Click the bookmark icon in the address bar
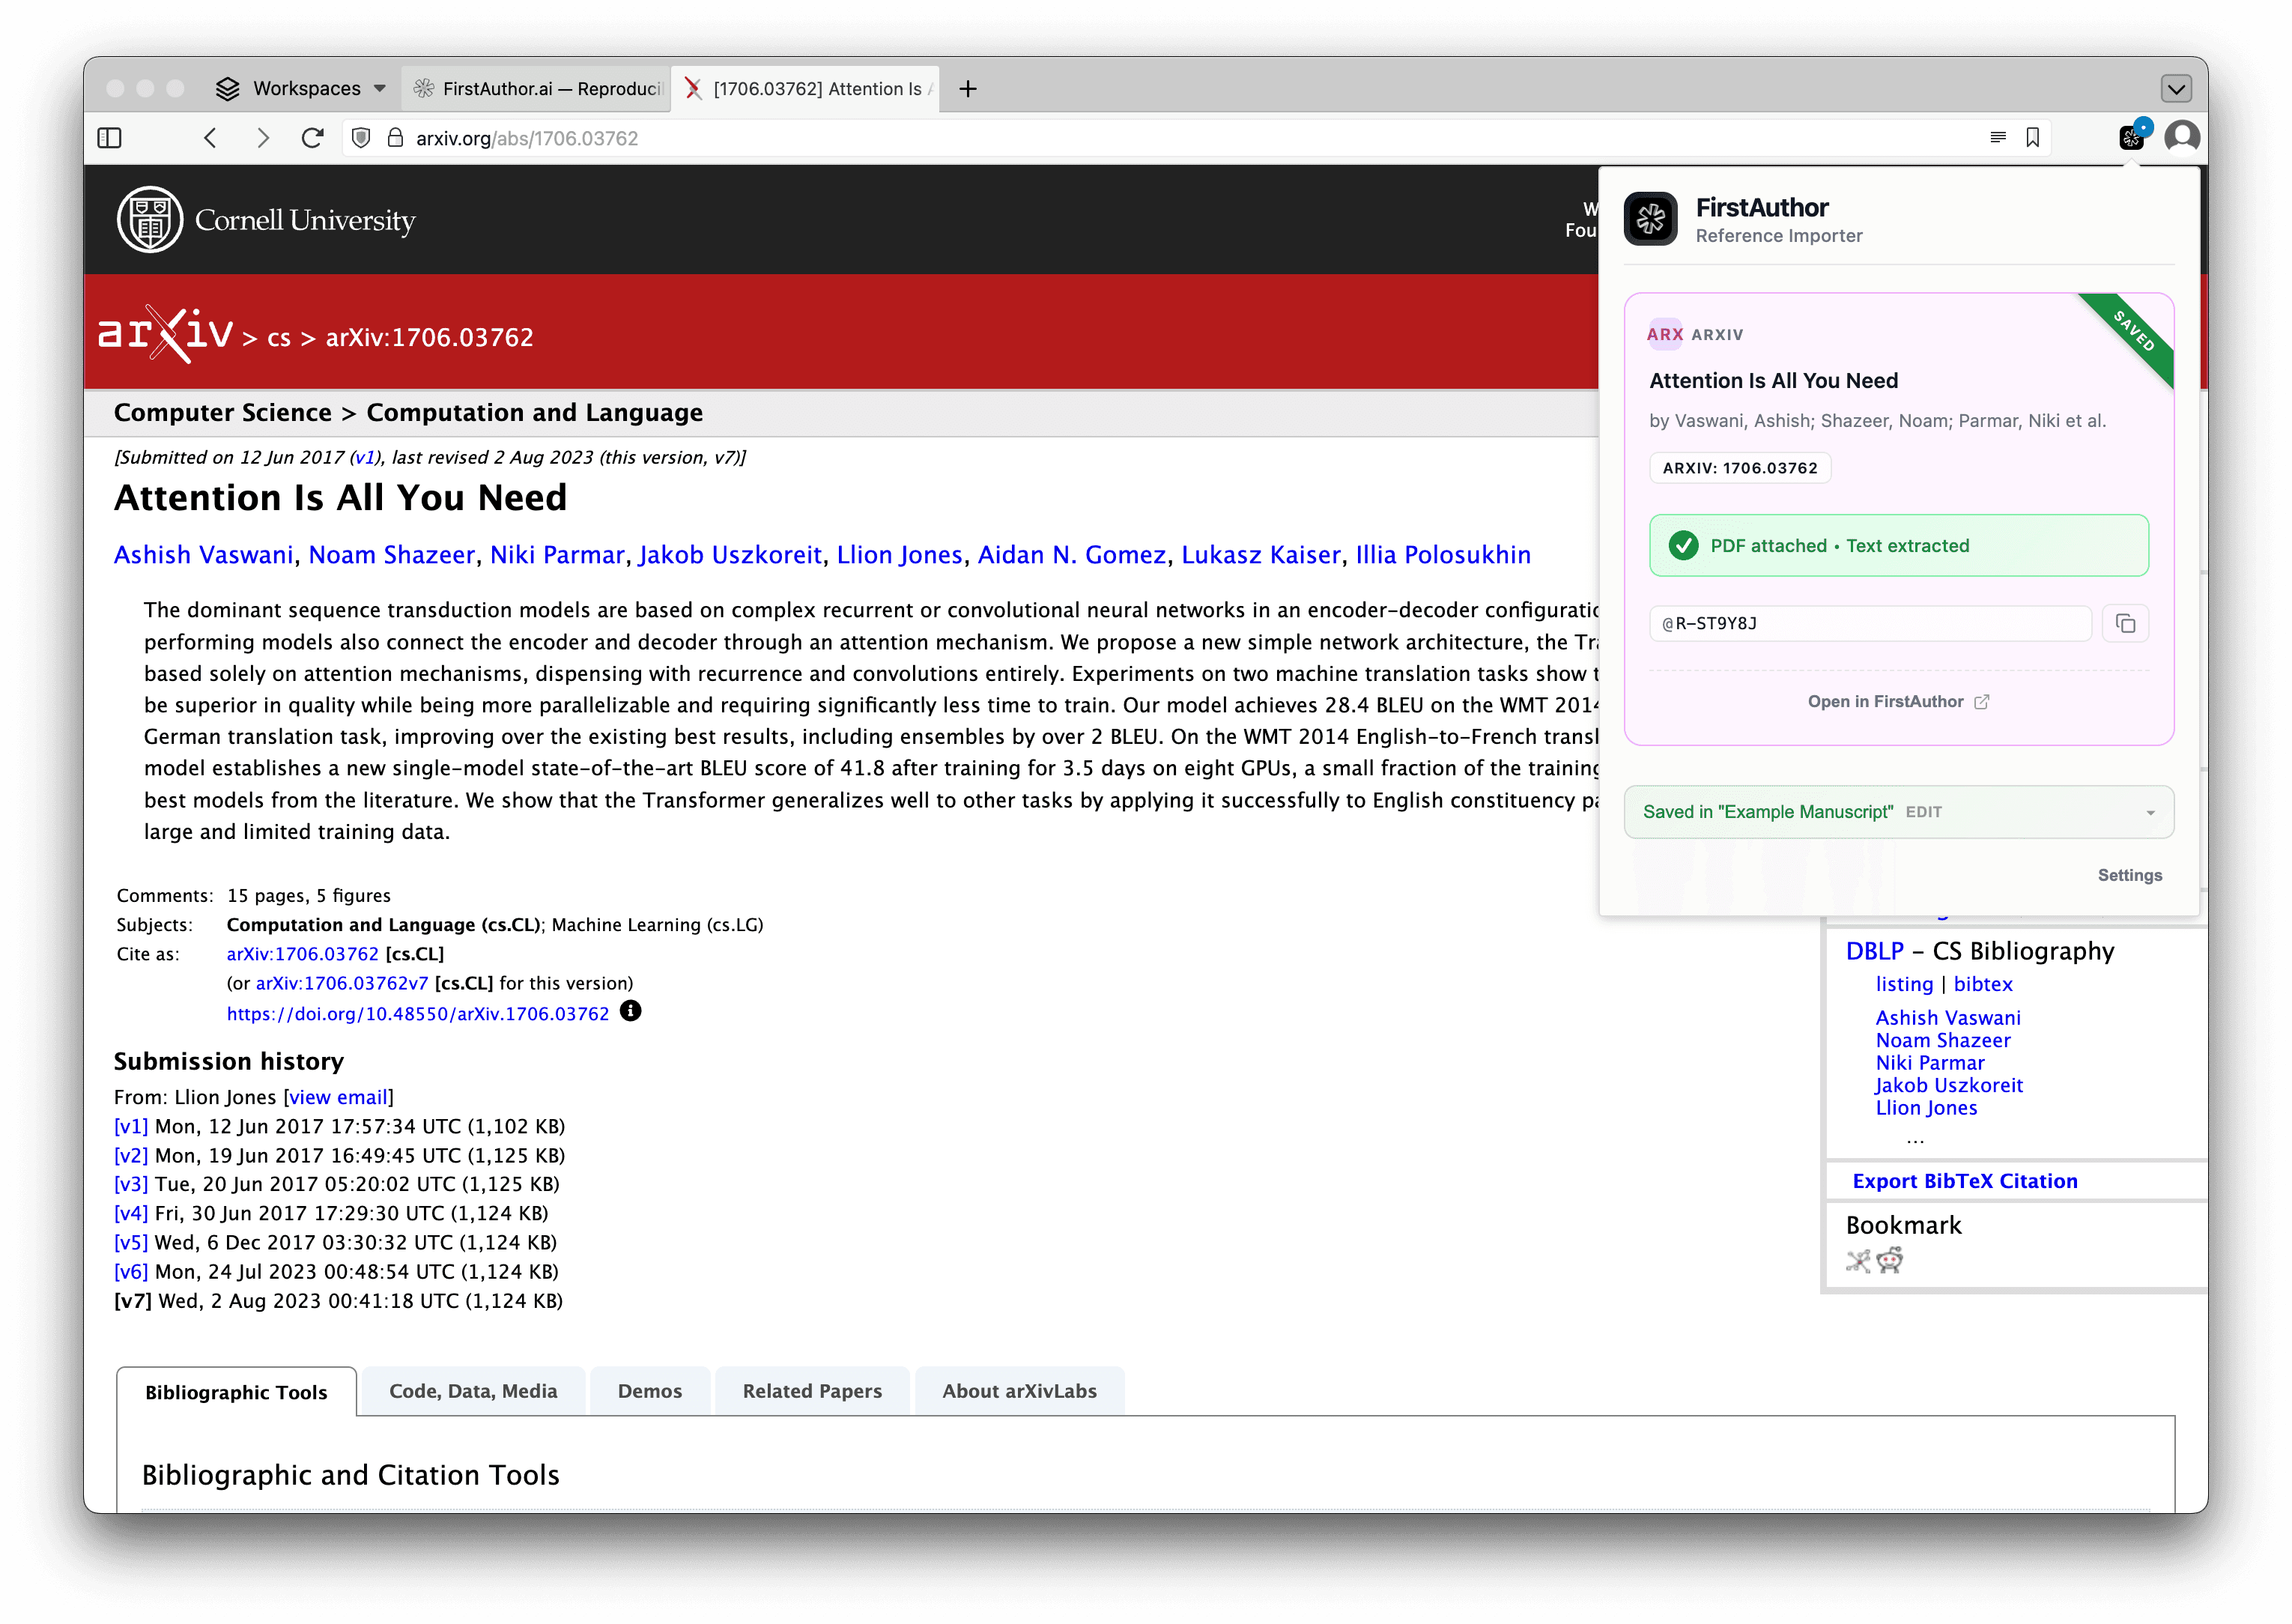Image resolution: width=2292 pixels, height=1624 pixels. 2032,138
